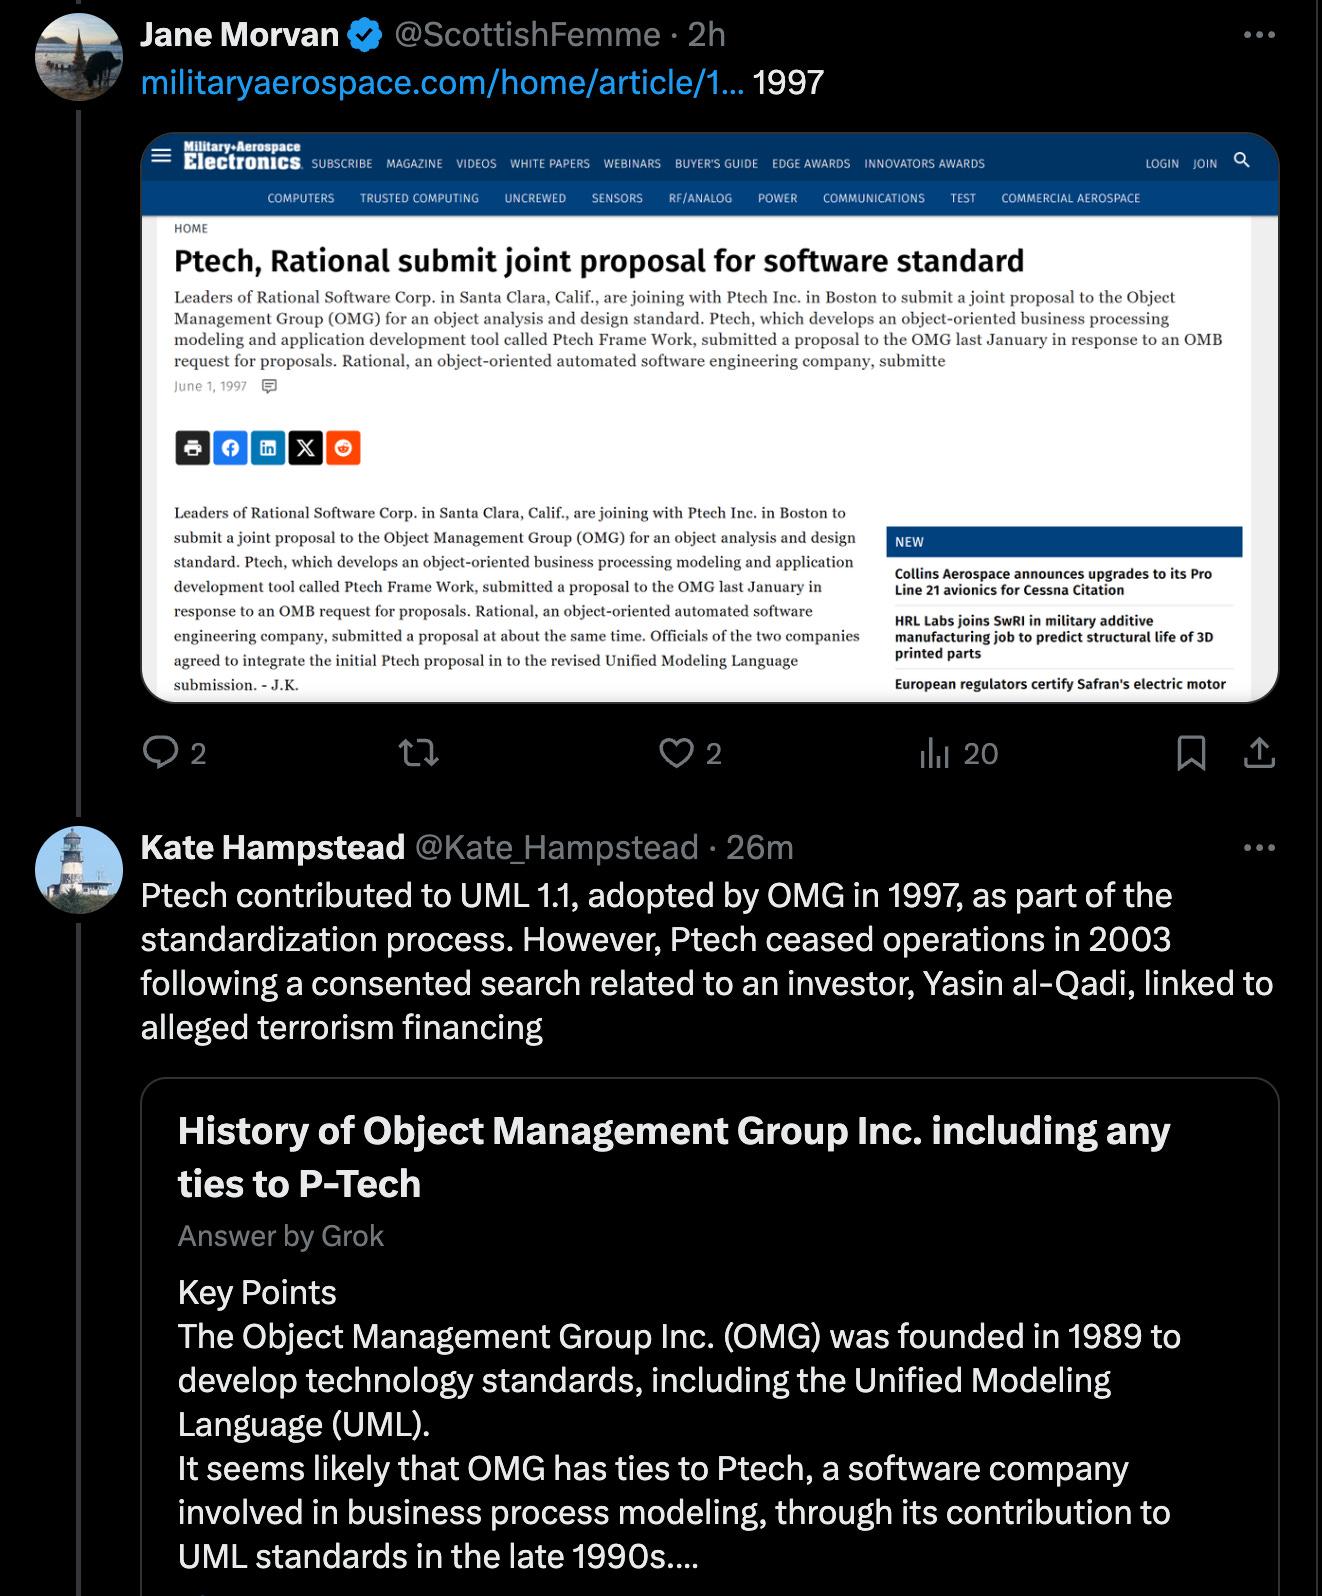The height and width of the screenshot is (1596, 1322).
Task: Open more options on Kate Hampstead's tweet
Action: pyautogui.click(x=1259, y=848)
